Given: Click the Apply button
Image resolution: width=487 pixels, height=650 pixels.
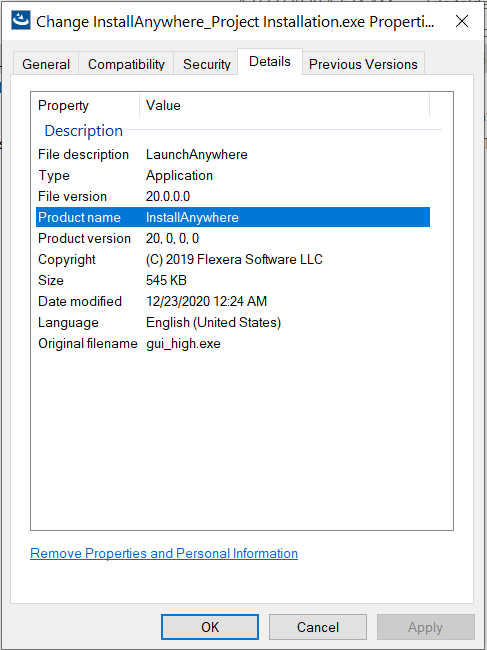Looking at the screenshot, I should (425, 627).
